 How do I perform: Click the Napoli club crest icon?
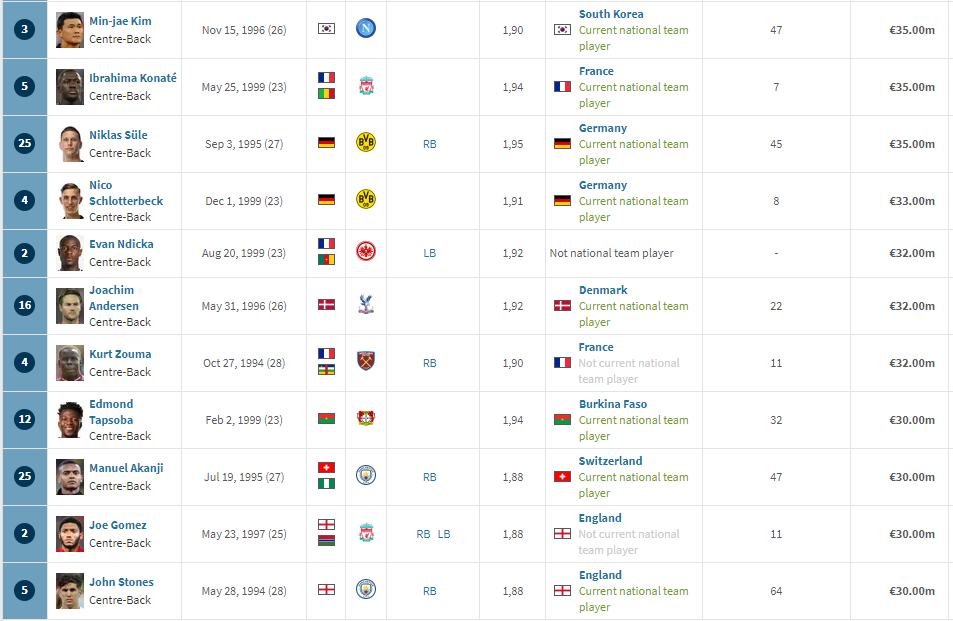click(365, 29)
